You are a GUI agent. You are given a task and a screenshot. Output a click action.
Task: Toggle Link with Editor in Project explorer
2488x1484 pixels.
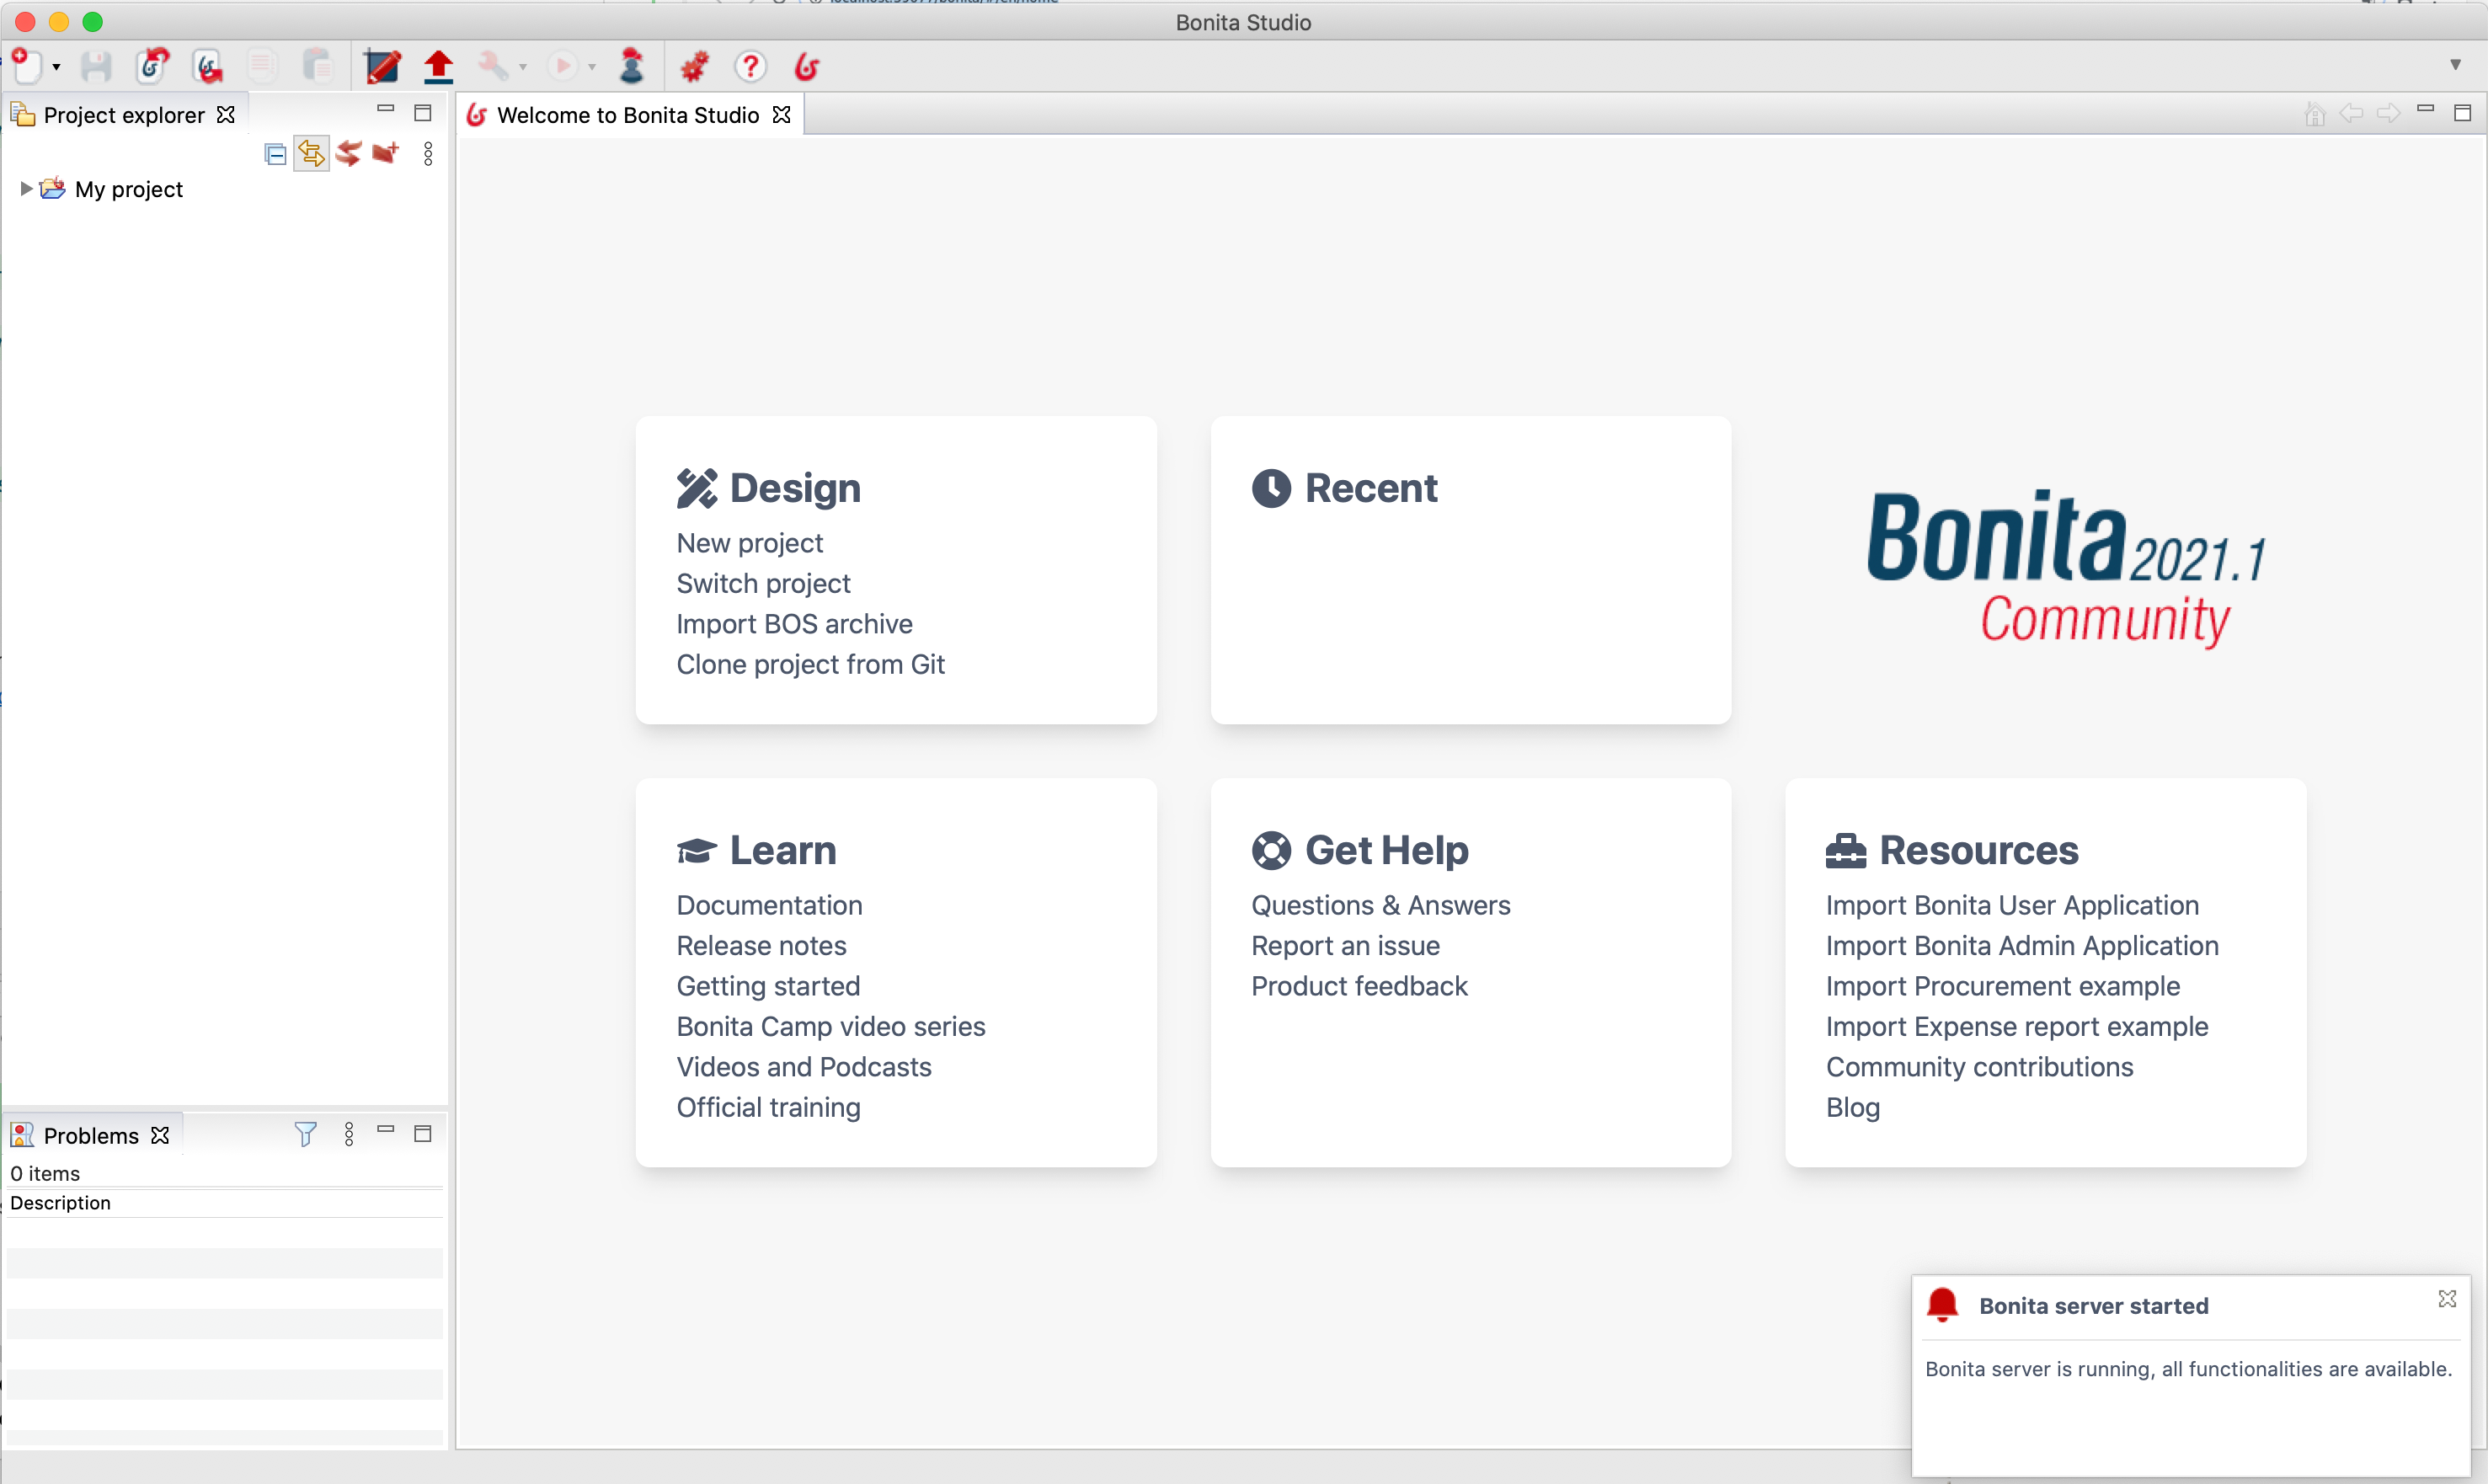[x=311, y=154]
